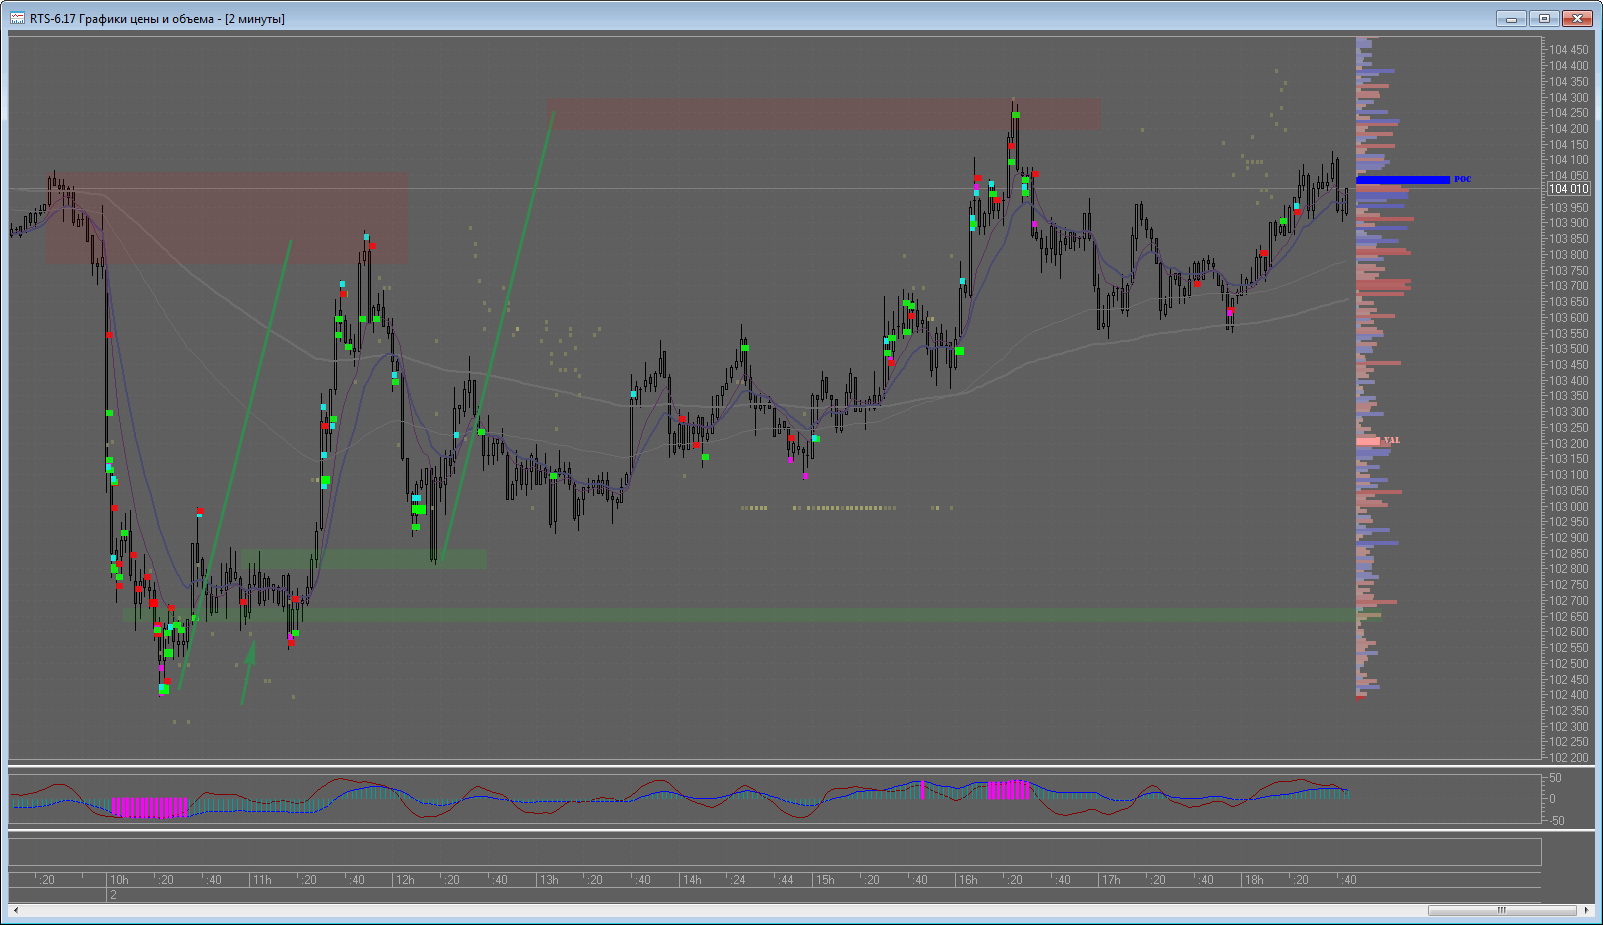Click the 11h time axis label
The width and height of the screenshot is (1603, 925).
[262, 880]
